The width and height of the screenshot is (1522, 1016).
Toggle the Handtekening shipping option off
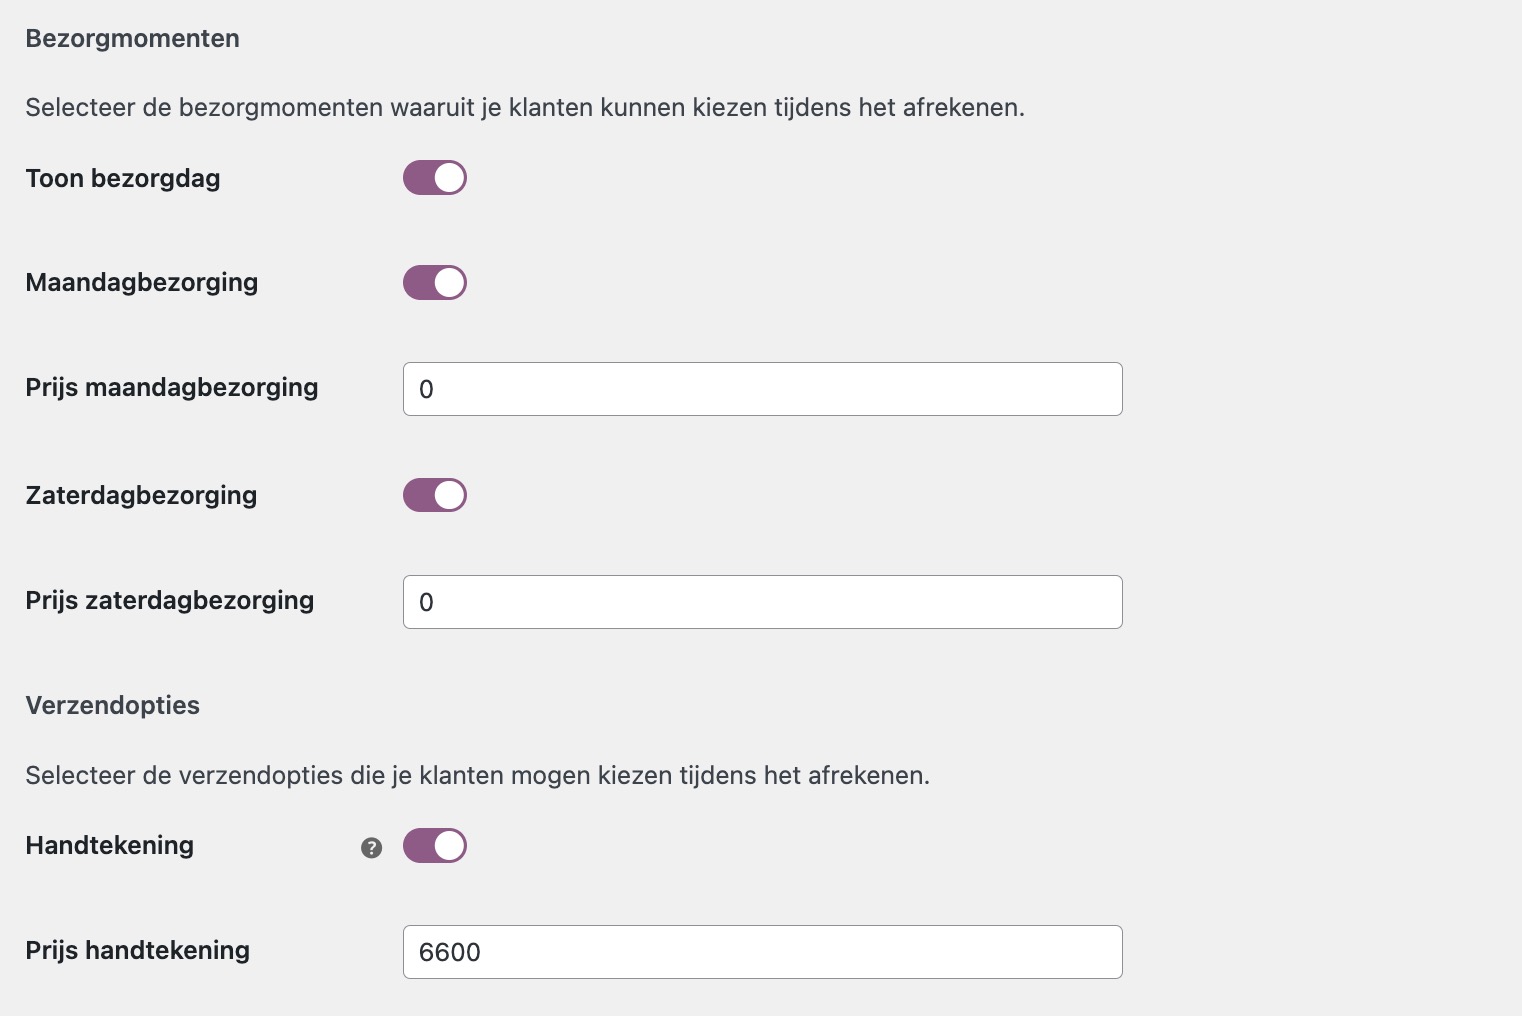434,845
